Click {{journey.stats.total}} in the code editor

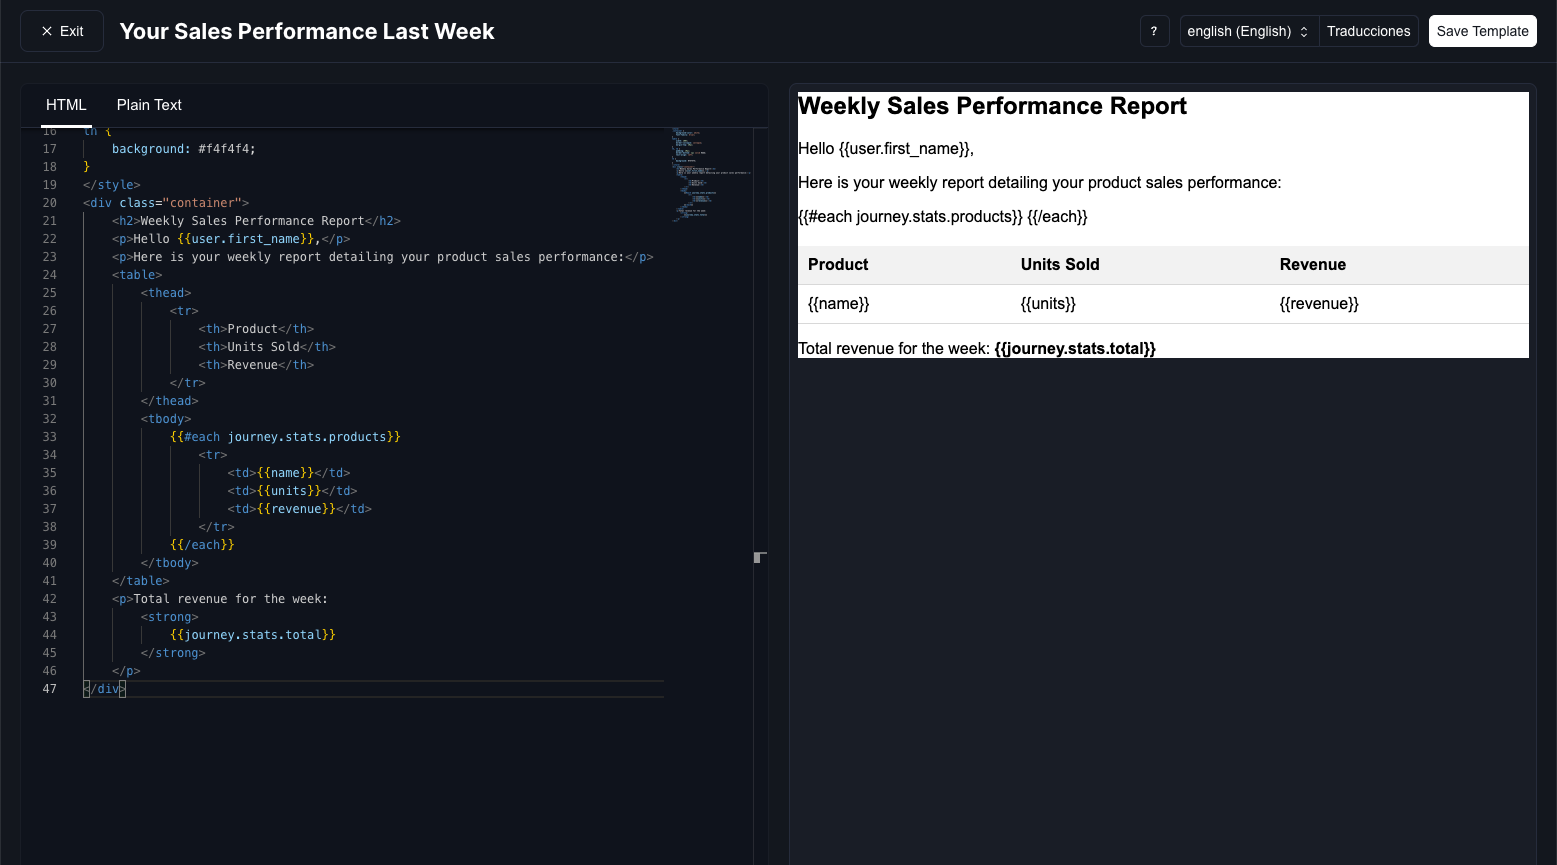(252, 635)
